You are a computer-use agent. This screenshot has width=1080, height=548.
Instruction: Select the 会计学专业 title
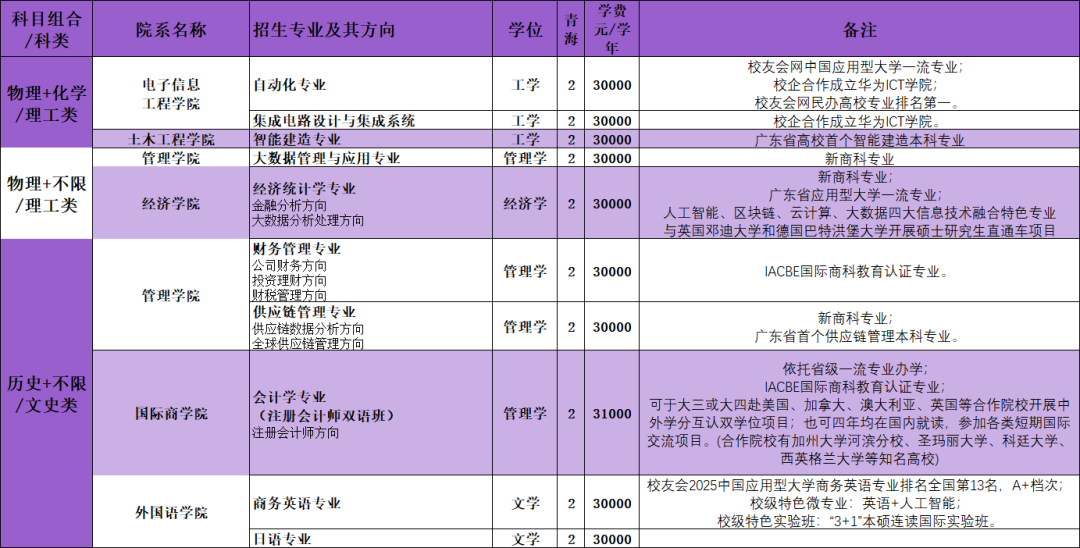point(289,397)
